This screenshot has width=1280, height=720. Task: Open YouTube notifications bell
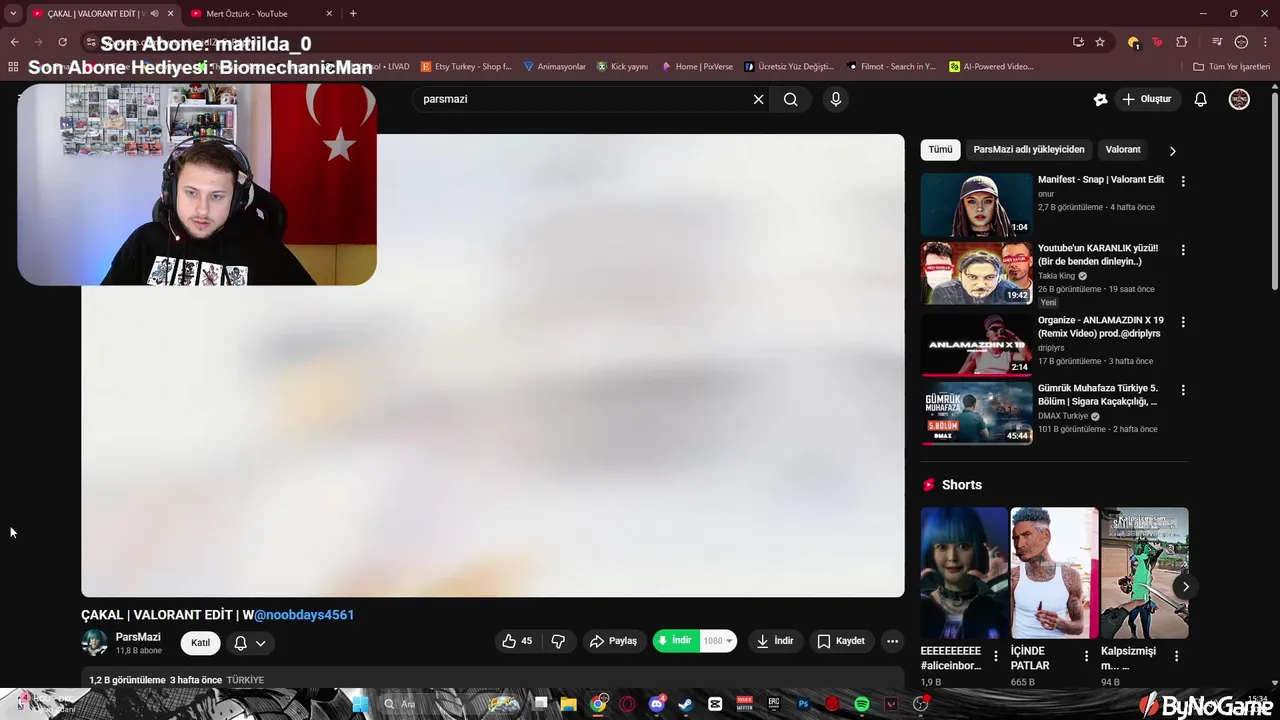(1201, 99)
